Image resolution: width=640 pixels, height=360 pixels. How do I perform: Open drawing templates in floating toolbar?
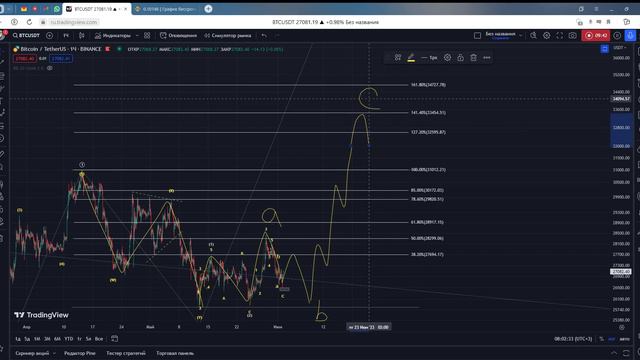398,58
